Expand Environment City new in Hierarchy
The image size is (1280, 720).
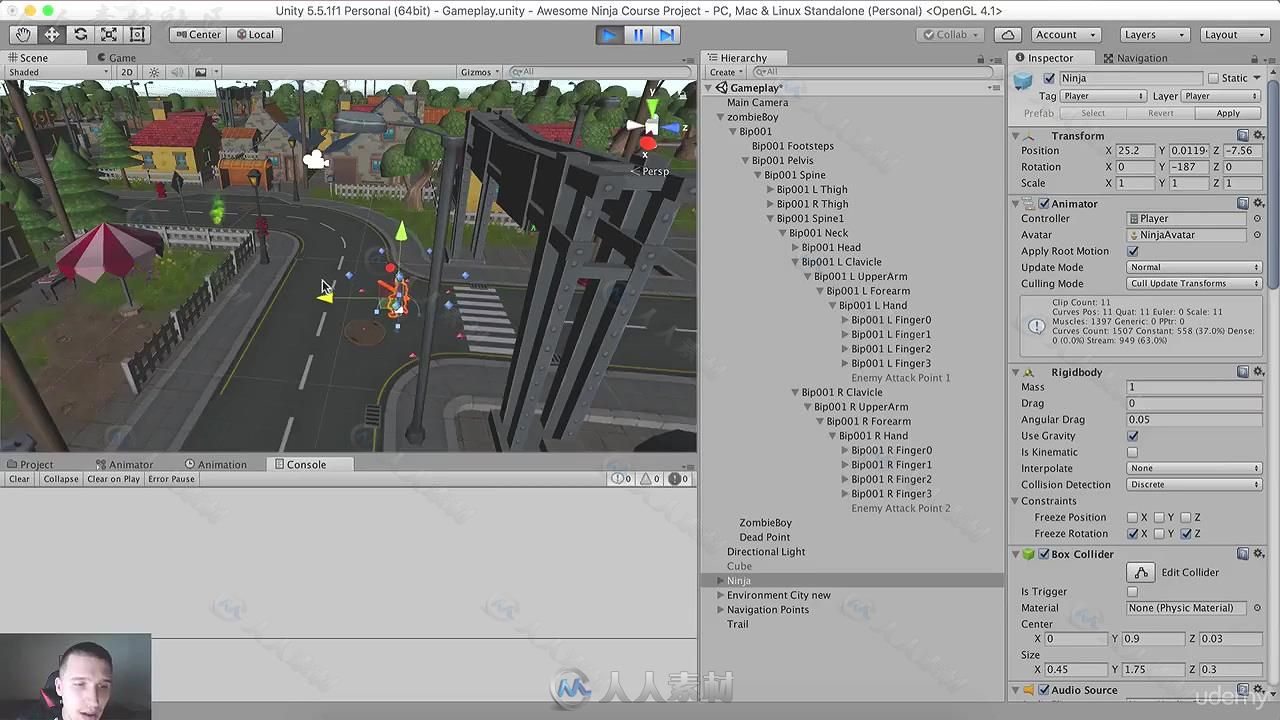[x=719, y=595]
